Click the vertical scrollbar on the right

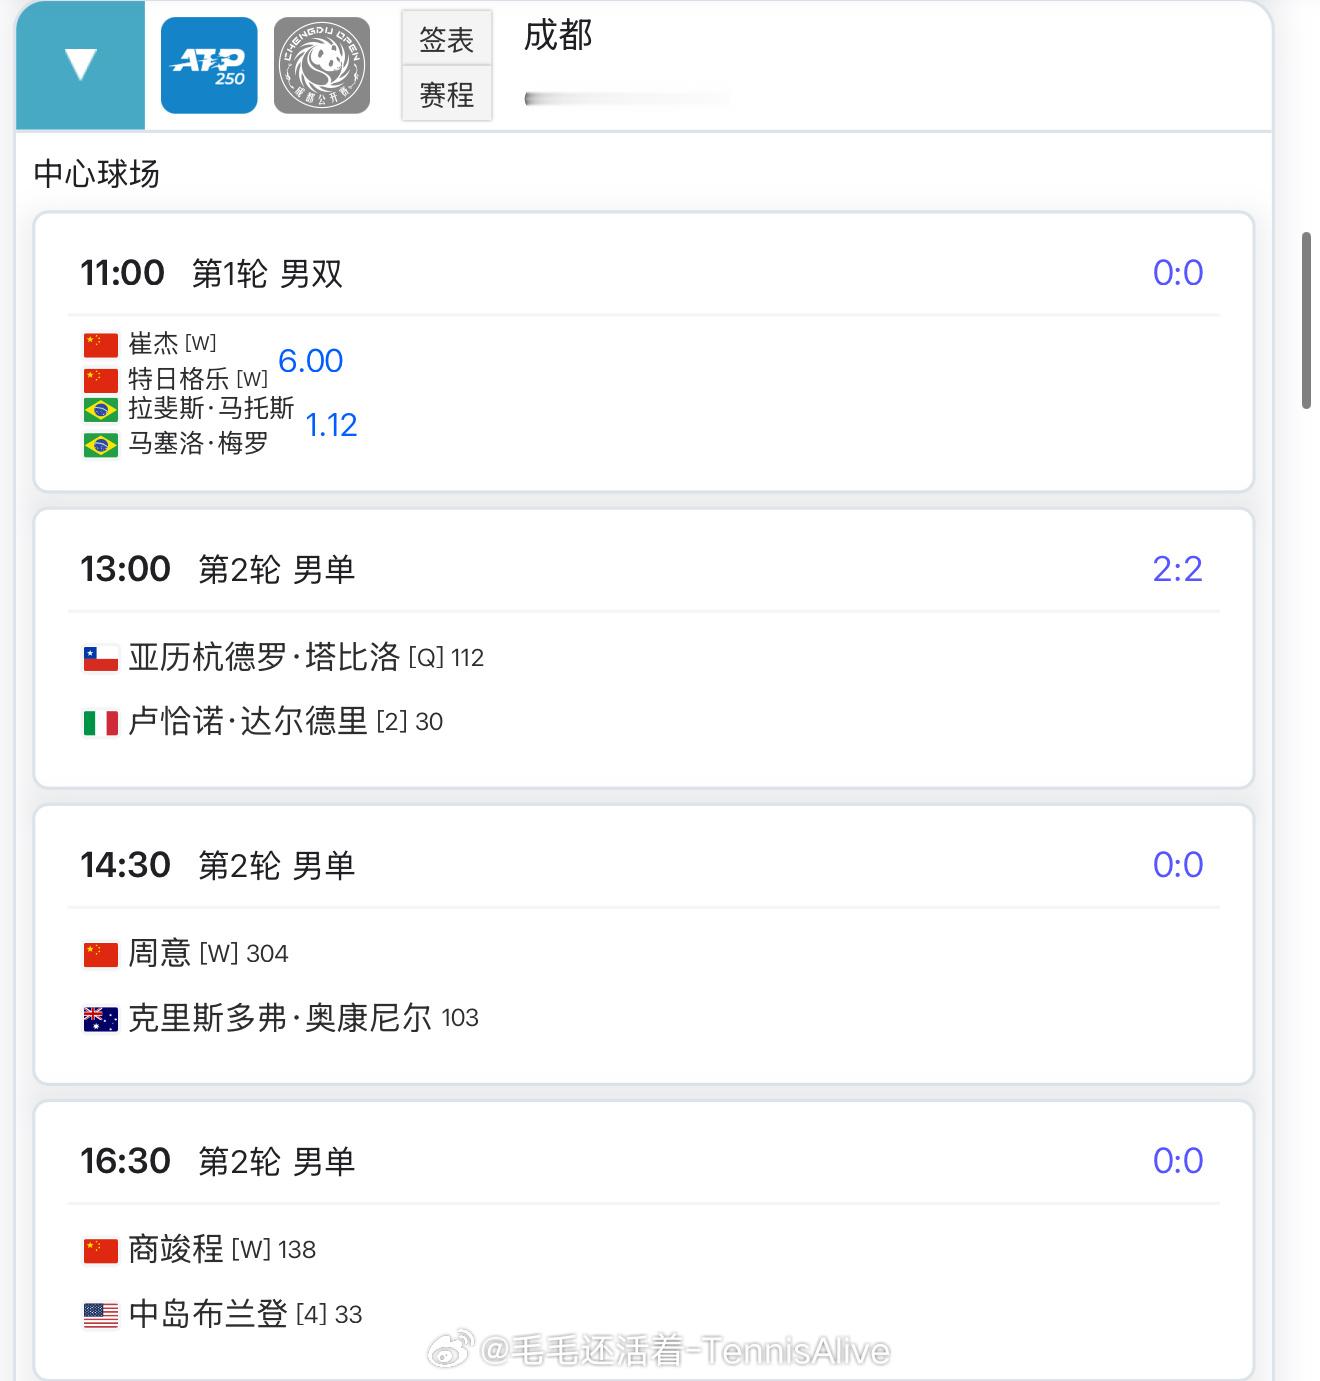(1306, 320)
